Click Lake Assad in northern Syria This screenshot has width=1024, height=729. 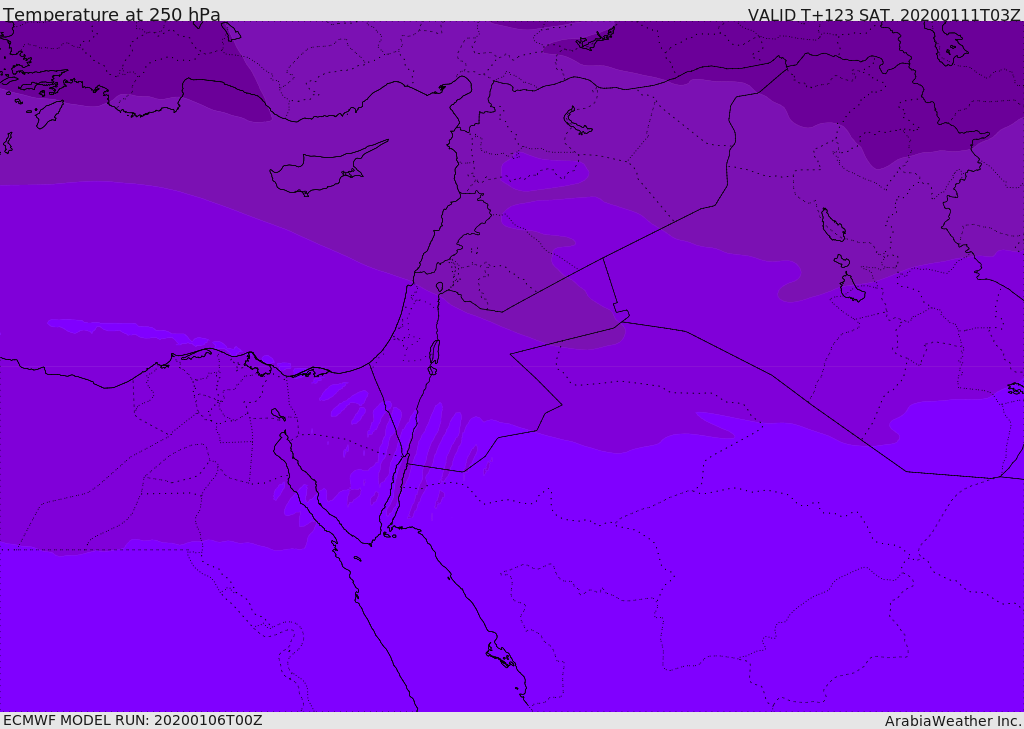[578, 121]
